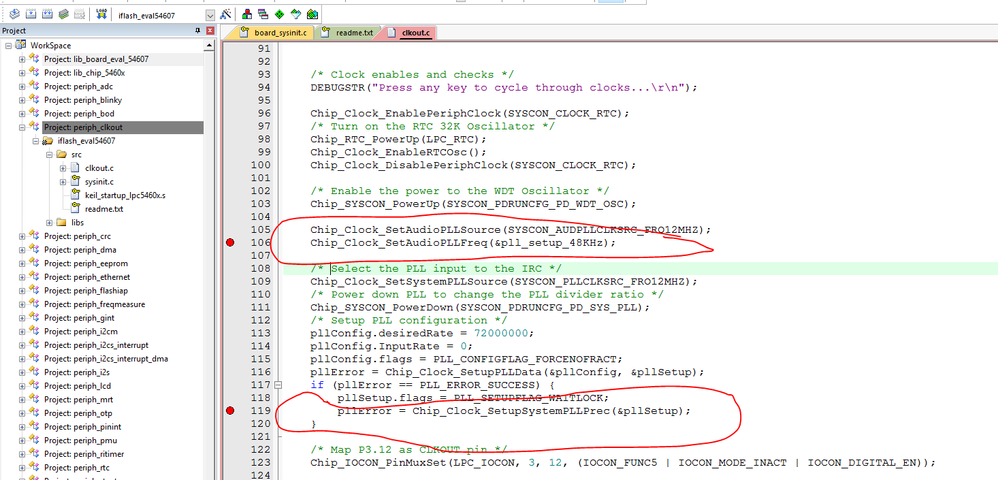Click the Batch Build toolbar icon
Viewport: 998px width, 480px height.
click(63, 14)
